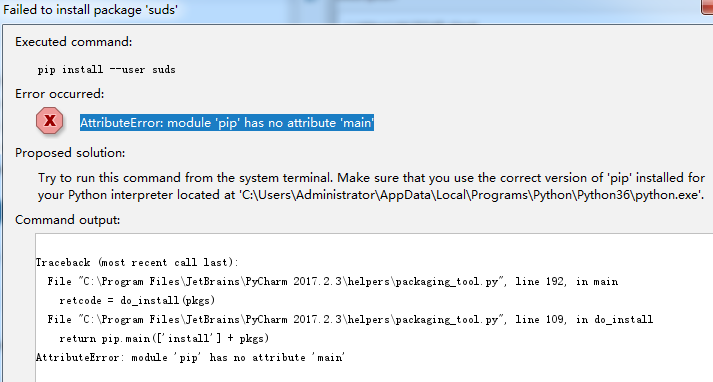Click the 'return pip.main' code line
713x382 pixels.
(164, 339)
